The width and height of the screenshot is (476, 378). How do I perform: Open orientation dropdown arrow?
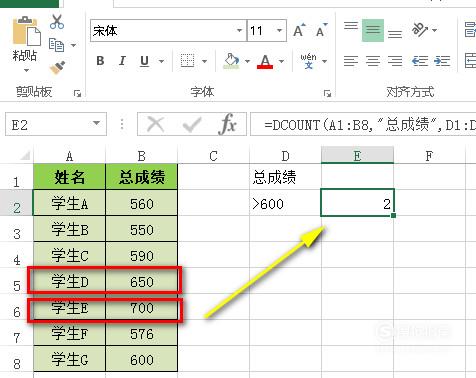coord(434,30)
